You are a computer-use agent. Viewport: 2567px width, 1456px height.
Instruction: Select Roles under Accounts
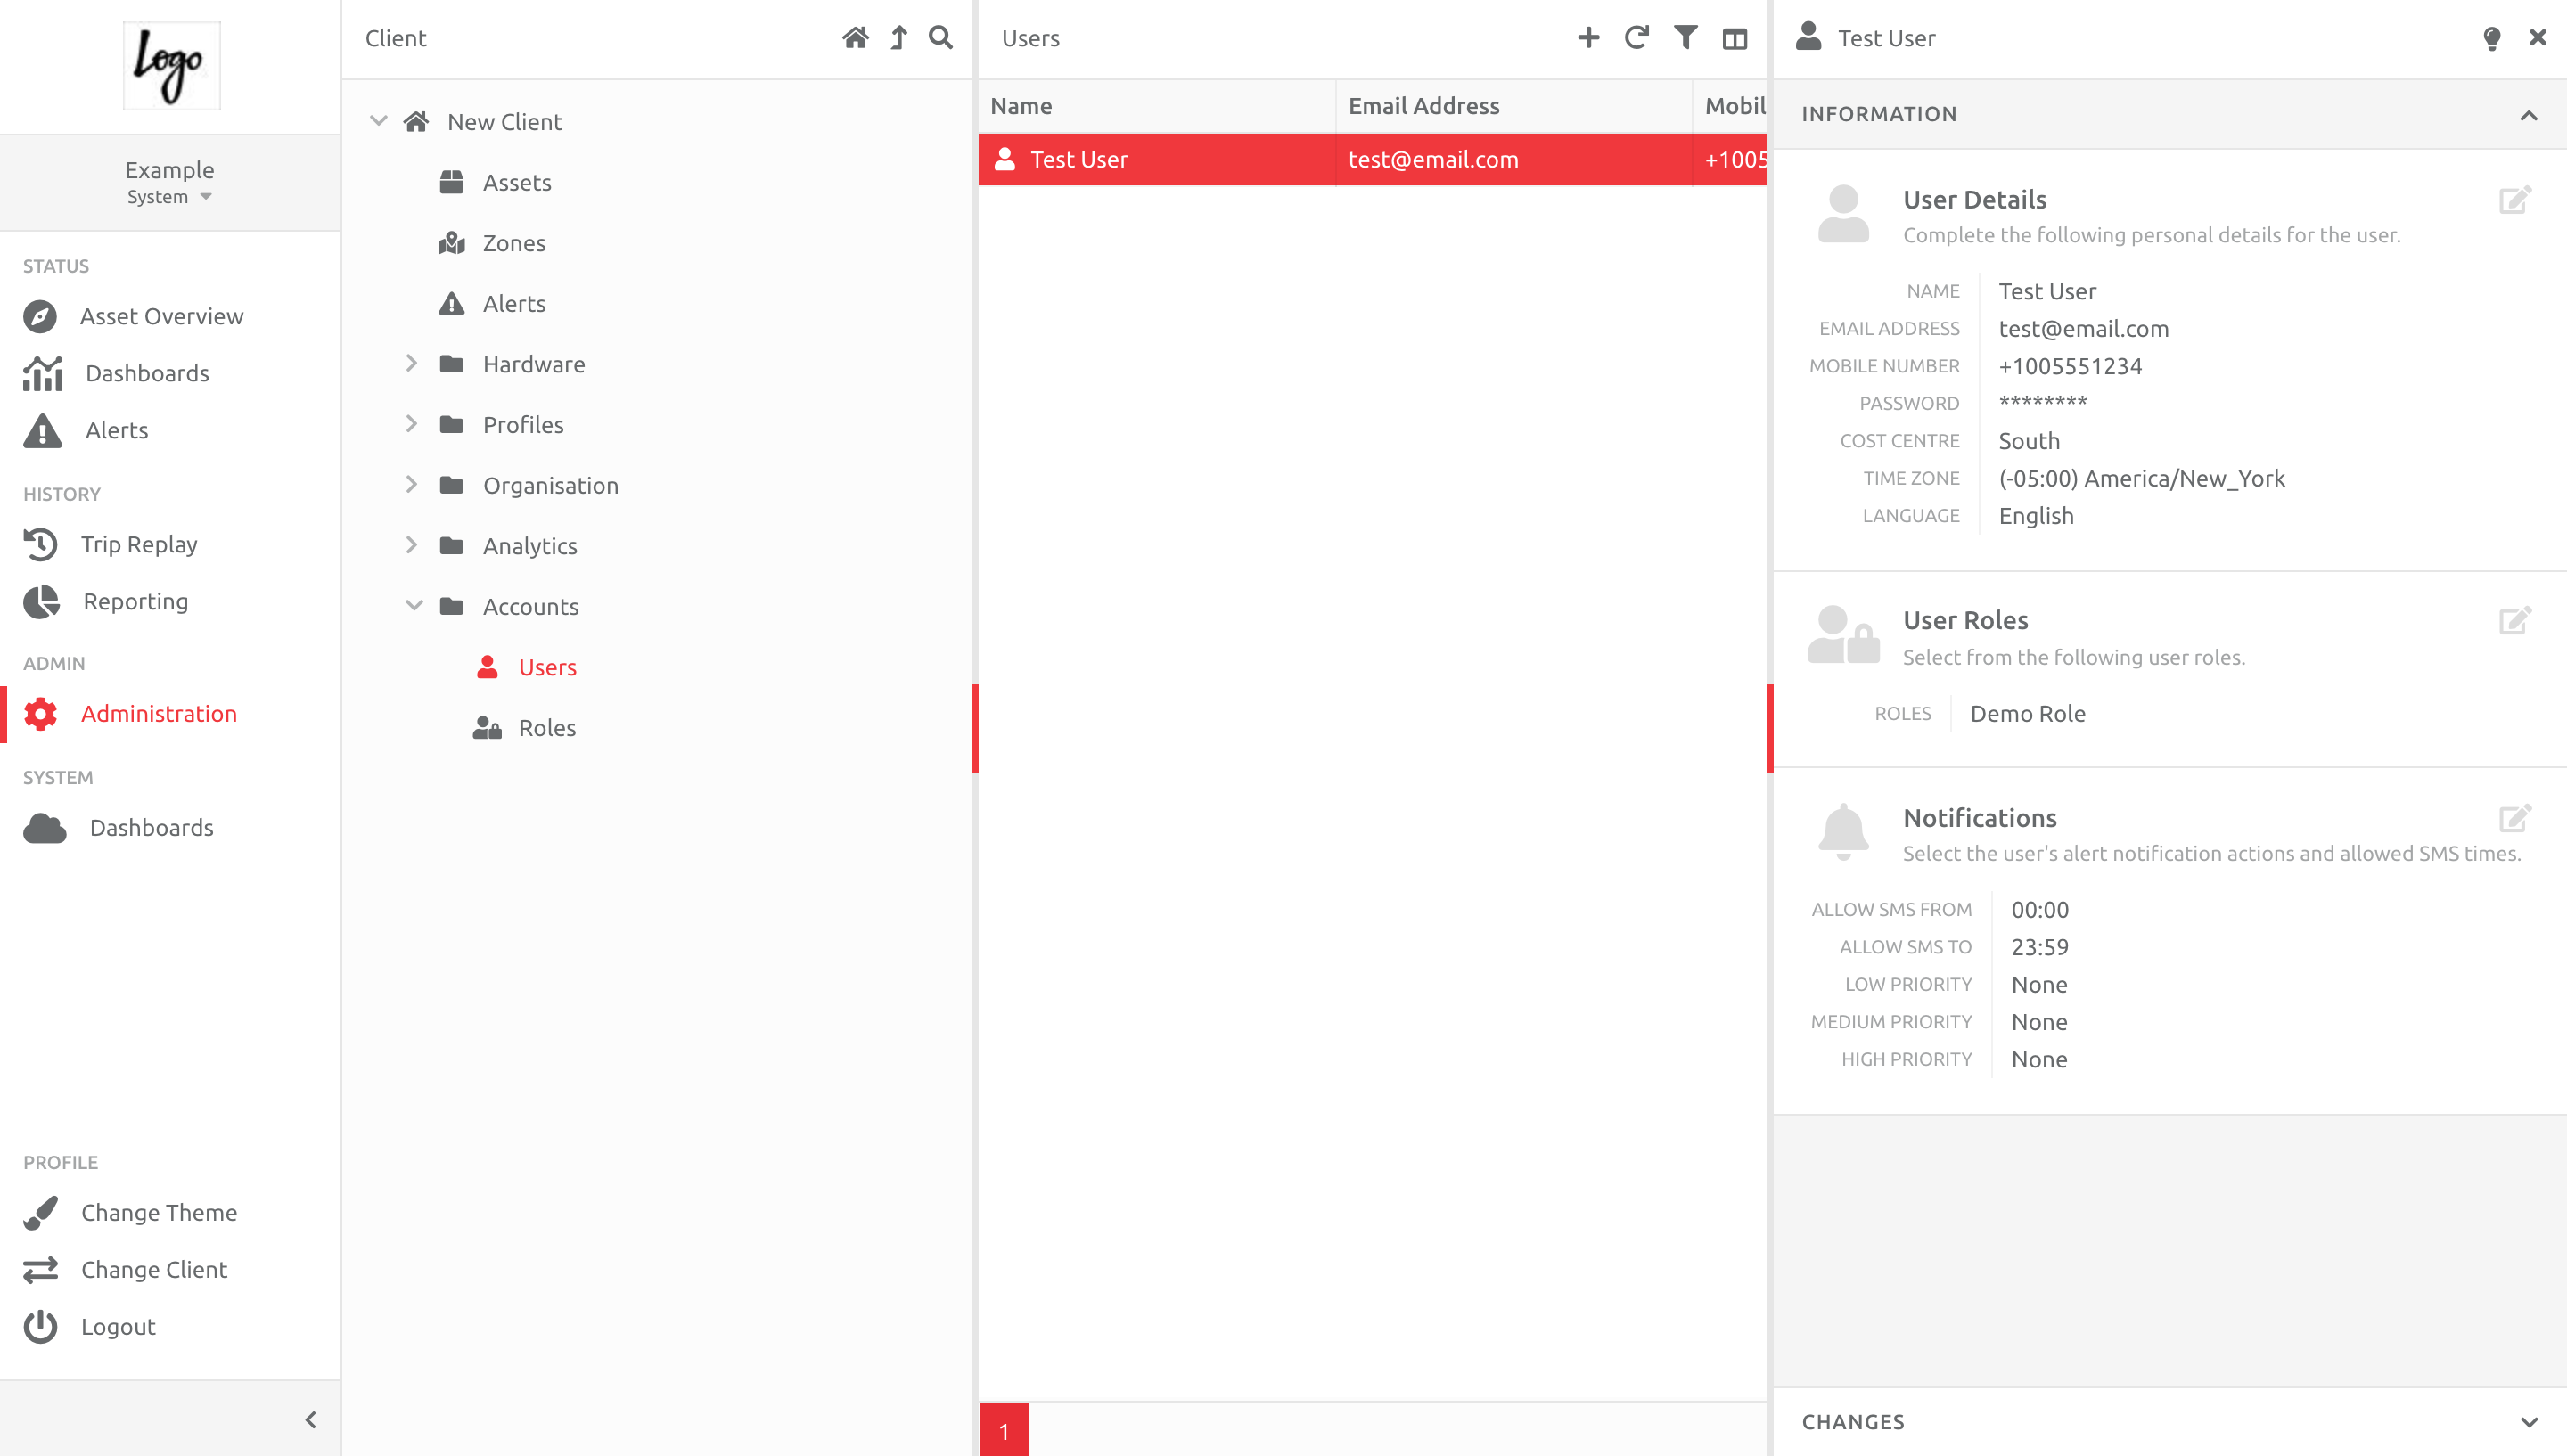point(546,727)
